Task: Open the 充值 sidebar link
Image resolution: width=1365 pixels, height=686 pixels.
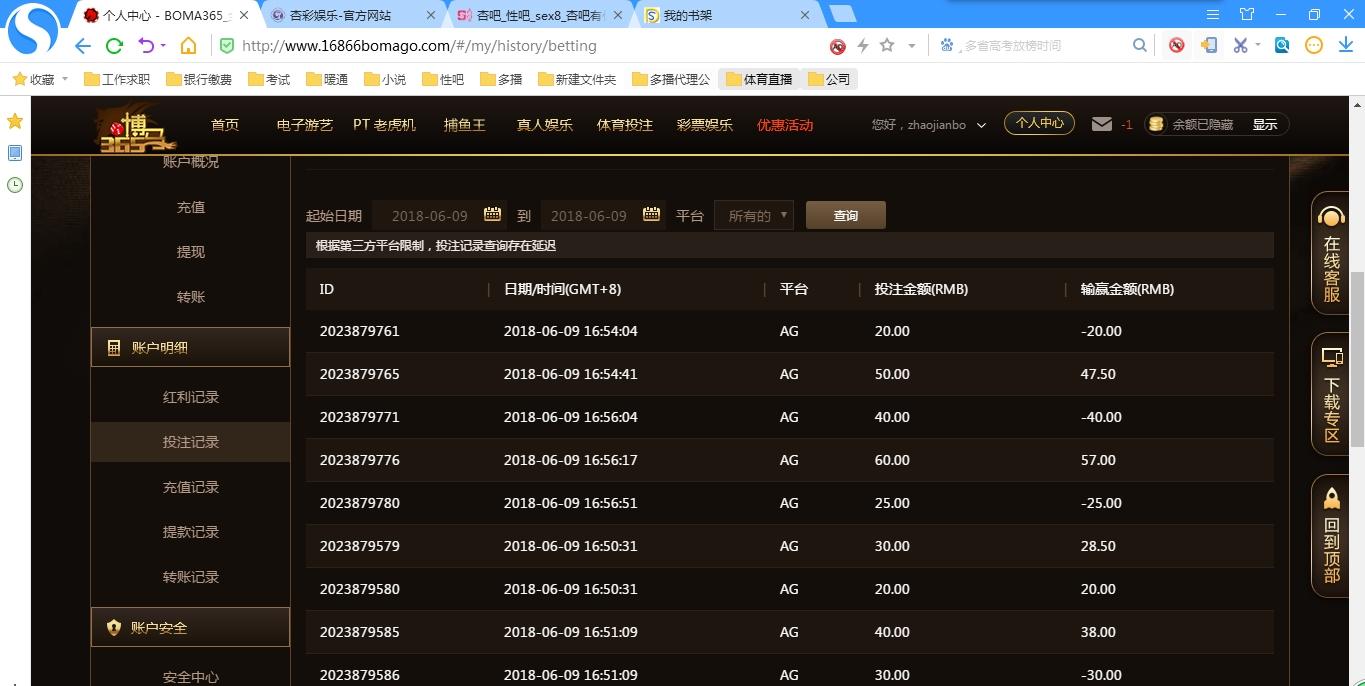Action: click(x=191, y=207)
